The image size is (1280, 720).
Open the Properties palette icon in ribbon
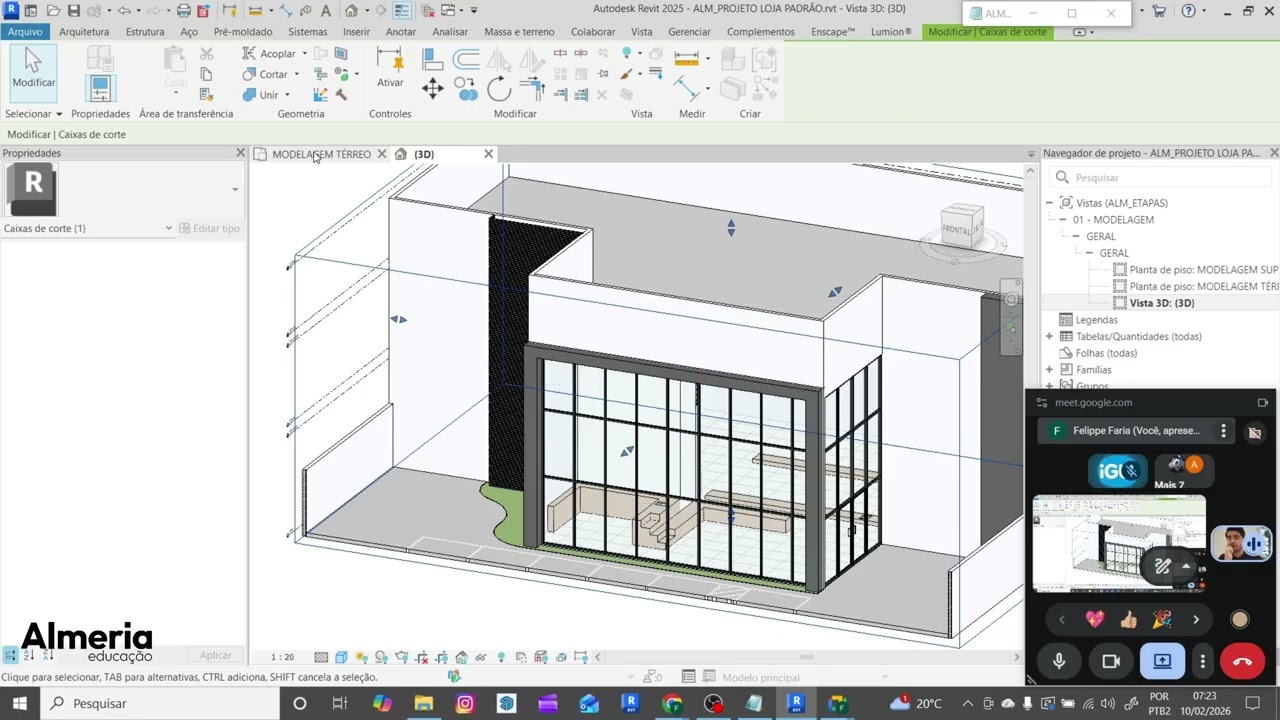click(99, 89)
